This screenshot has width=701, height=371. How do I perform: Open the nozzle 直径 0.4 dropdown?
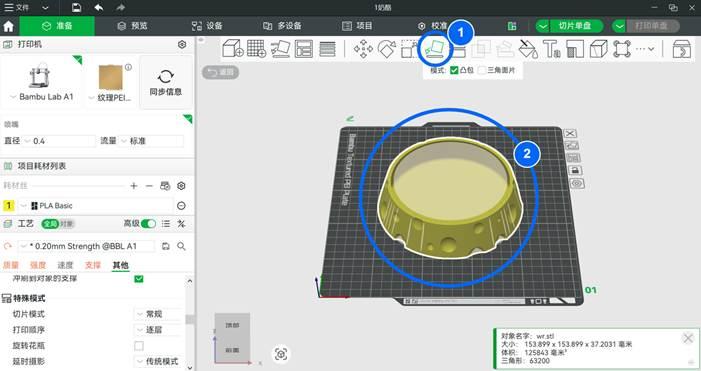click(59, 141)
